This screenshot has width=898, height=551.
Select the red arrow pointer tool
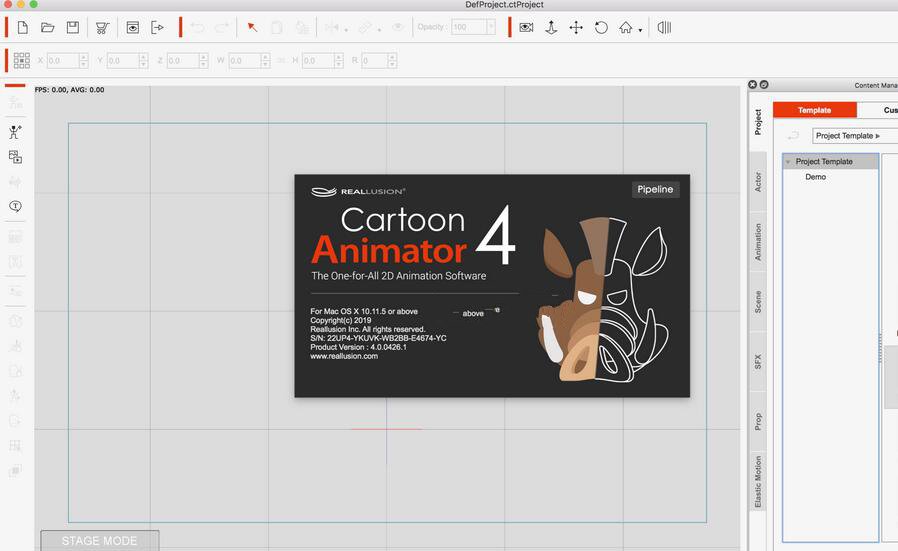(x=252, y=27)
